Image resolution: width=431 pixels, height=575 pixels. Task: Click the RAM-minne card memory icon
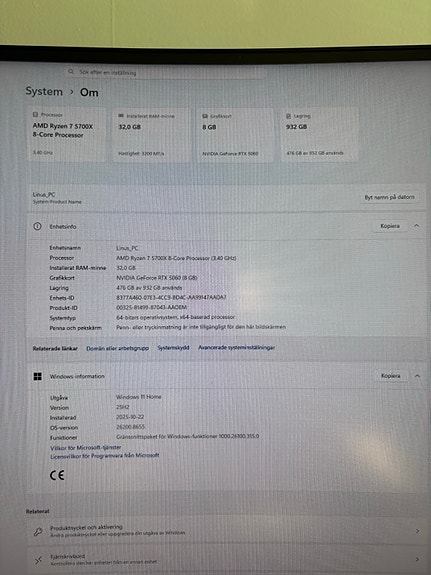pos(121,116)
